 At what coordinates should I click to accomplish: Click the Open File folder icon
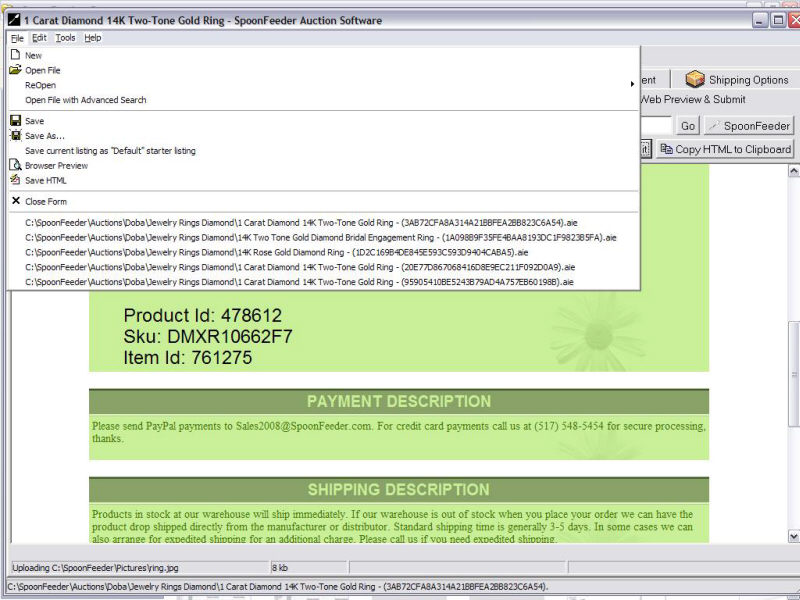(15, 69)
